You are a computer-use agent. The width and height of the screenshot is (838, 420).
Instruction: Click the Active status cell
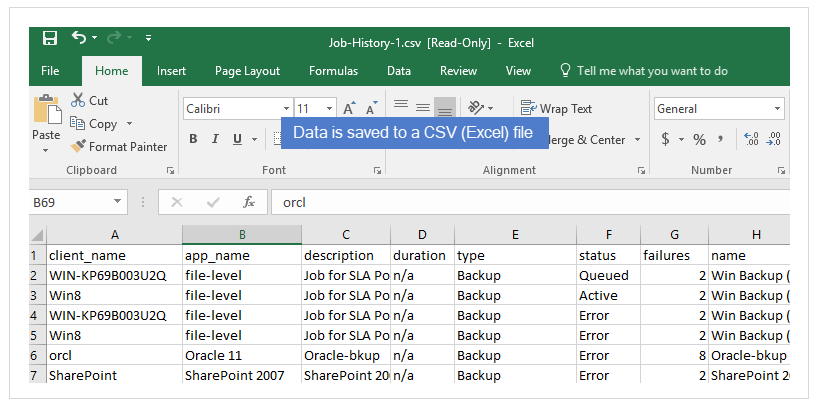tap(608, 295)
